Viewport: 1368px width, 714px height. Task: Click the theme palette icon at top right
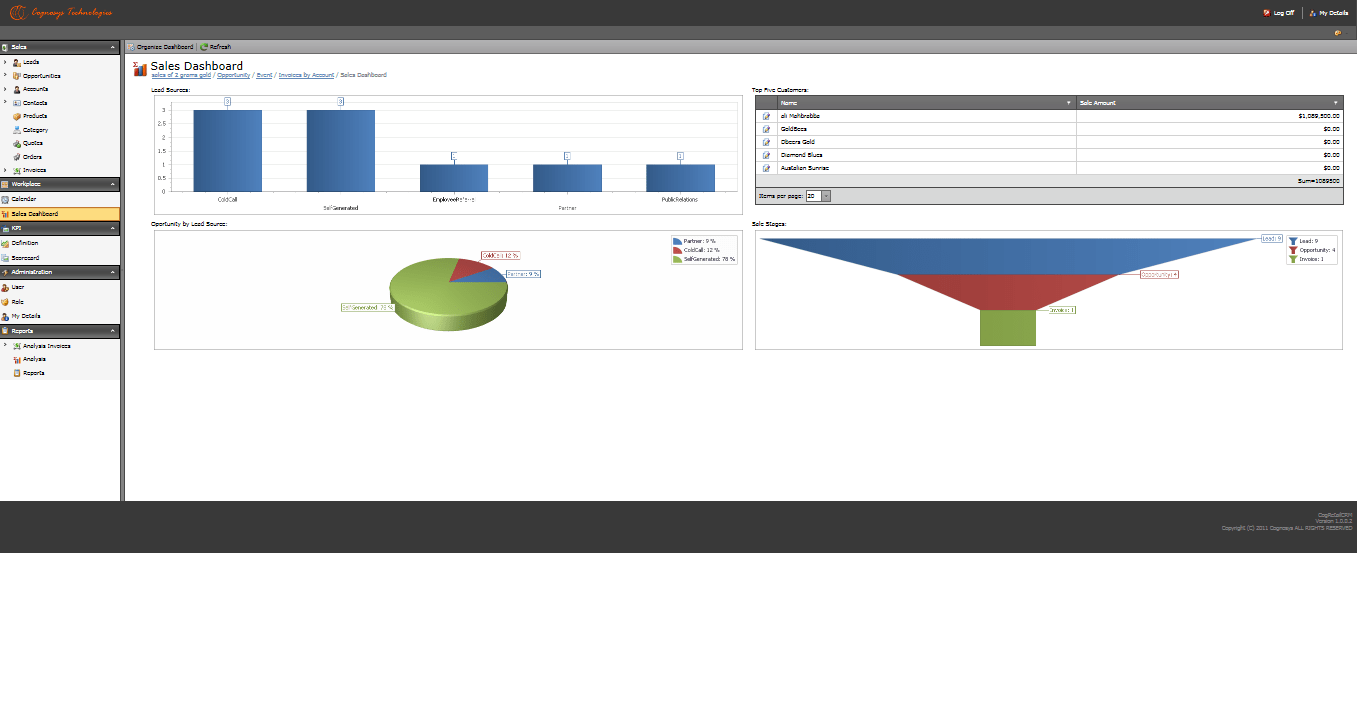coord(1337,33)
